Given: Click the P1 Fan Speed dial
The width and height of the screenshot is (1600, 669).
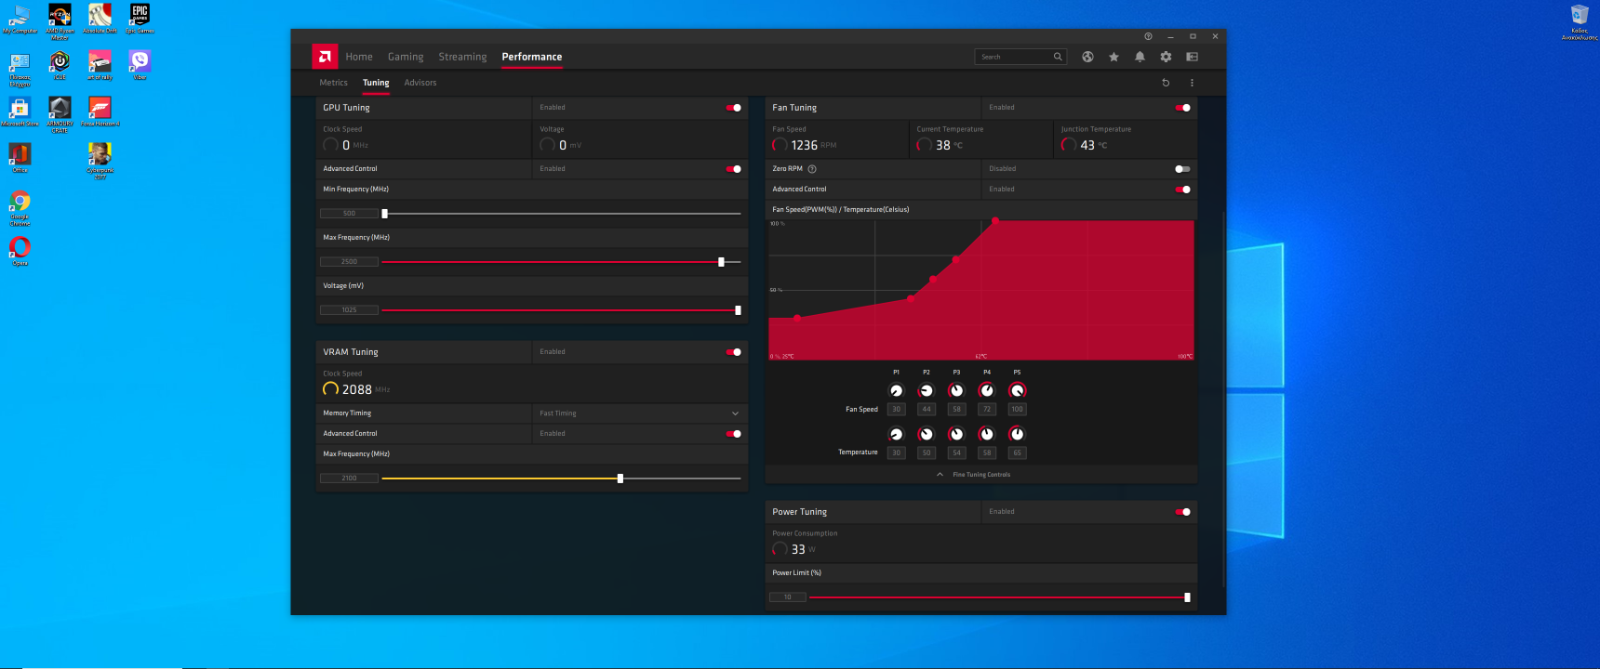Looking at the screenshot, I should (896, 391).
